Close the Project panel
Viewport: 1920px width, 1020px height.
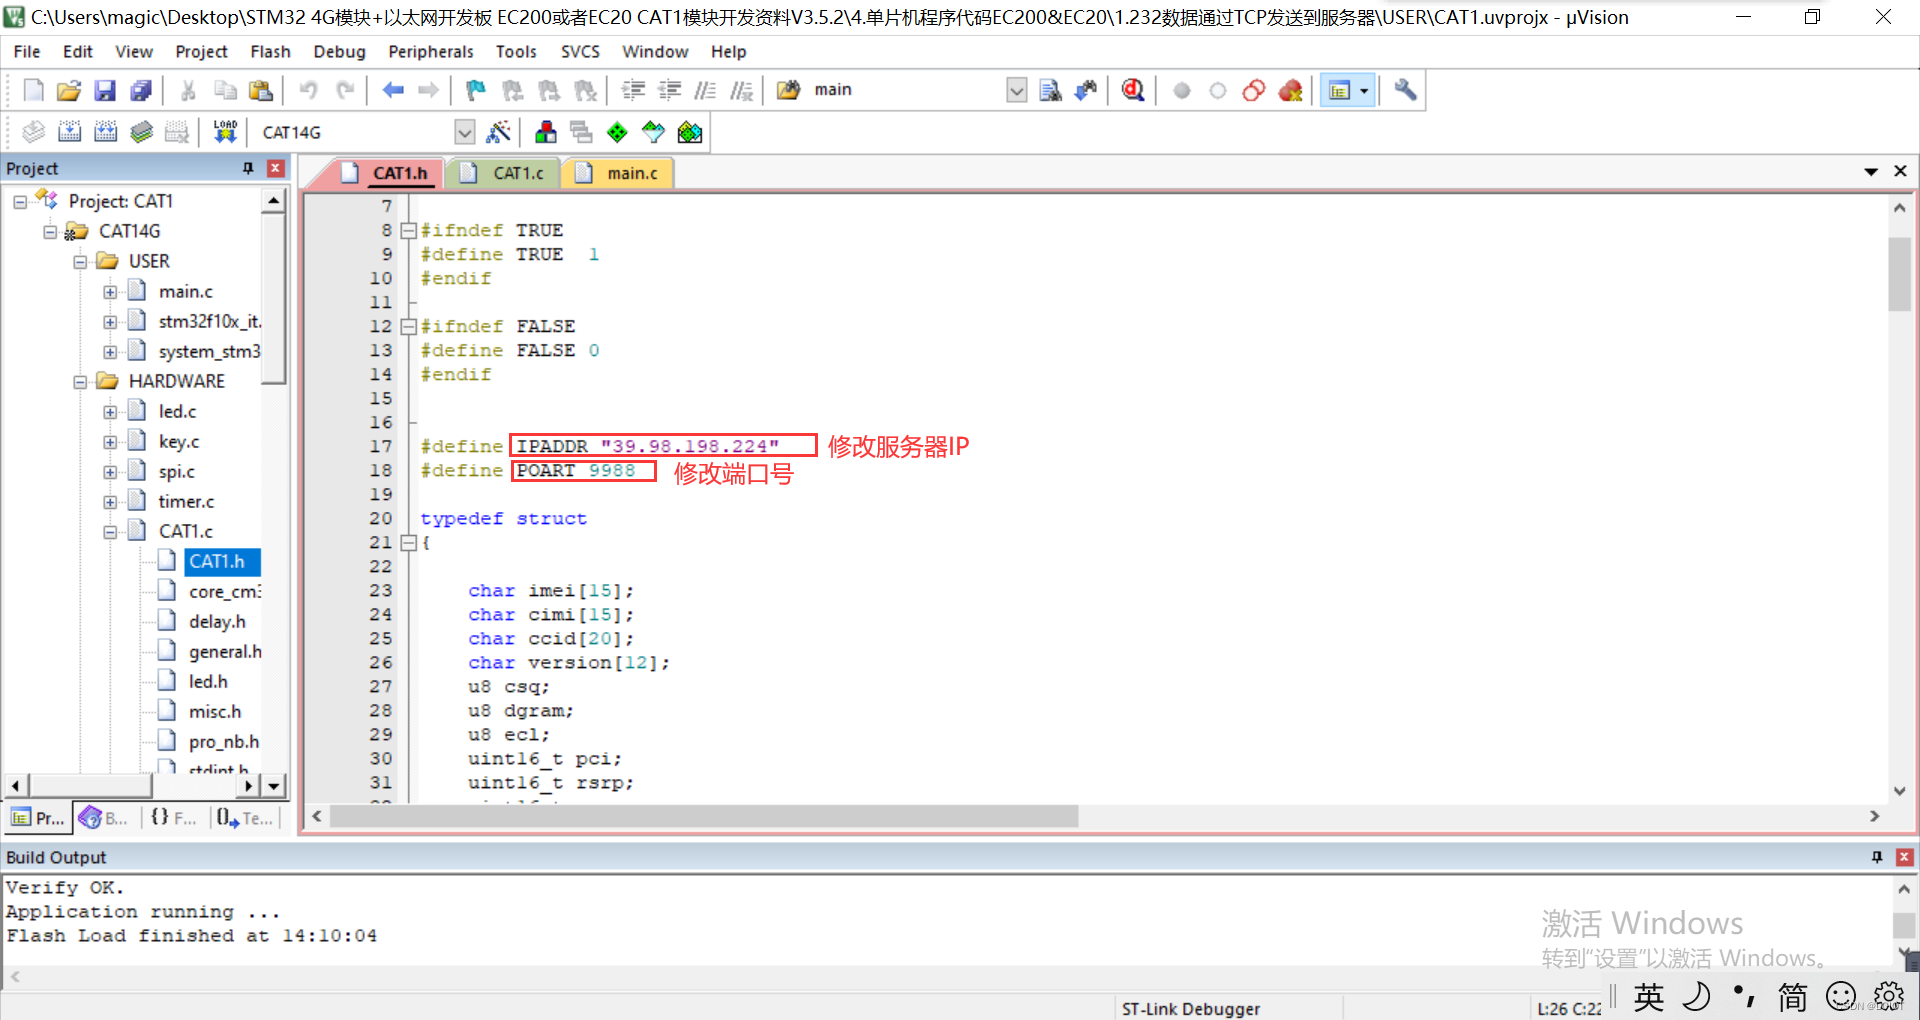pos(276,168)
